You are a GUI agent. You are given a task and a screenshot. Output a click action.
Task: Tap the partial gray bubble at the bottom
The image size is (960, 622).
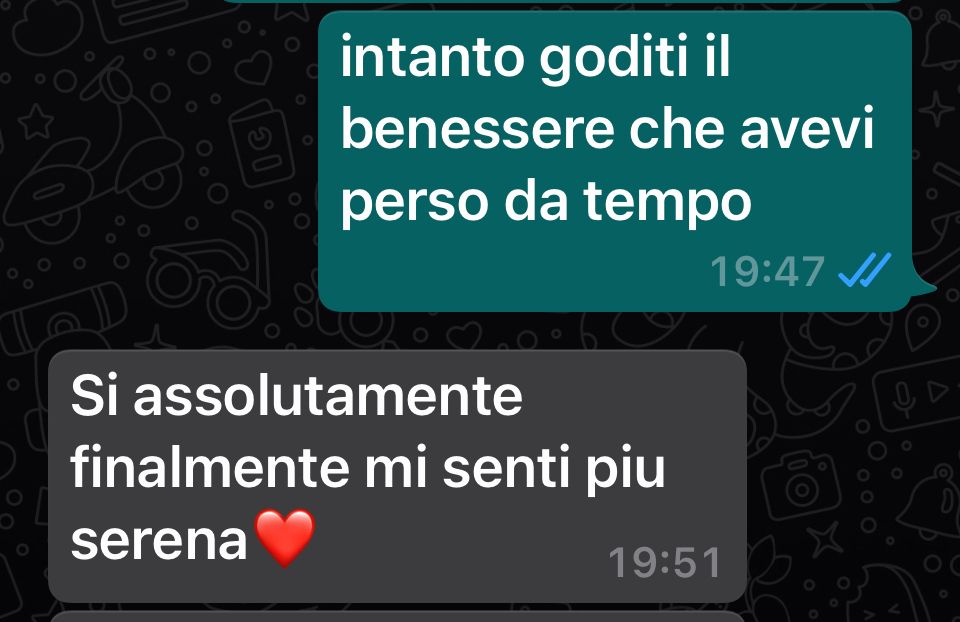397,616
